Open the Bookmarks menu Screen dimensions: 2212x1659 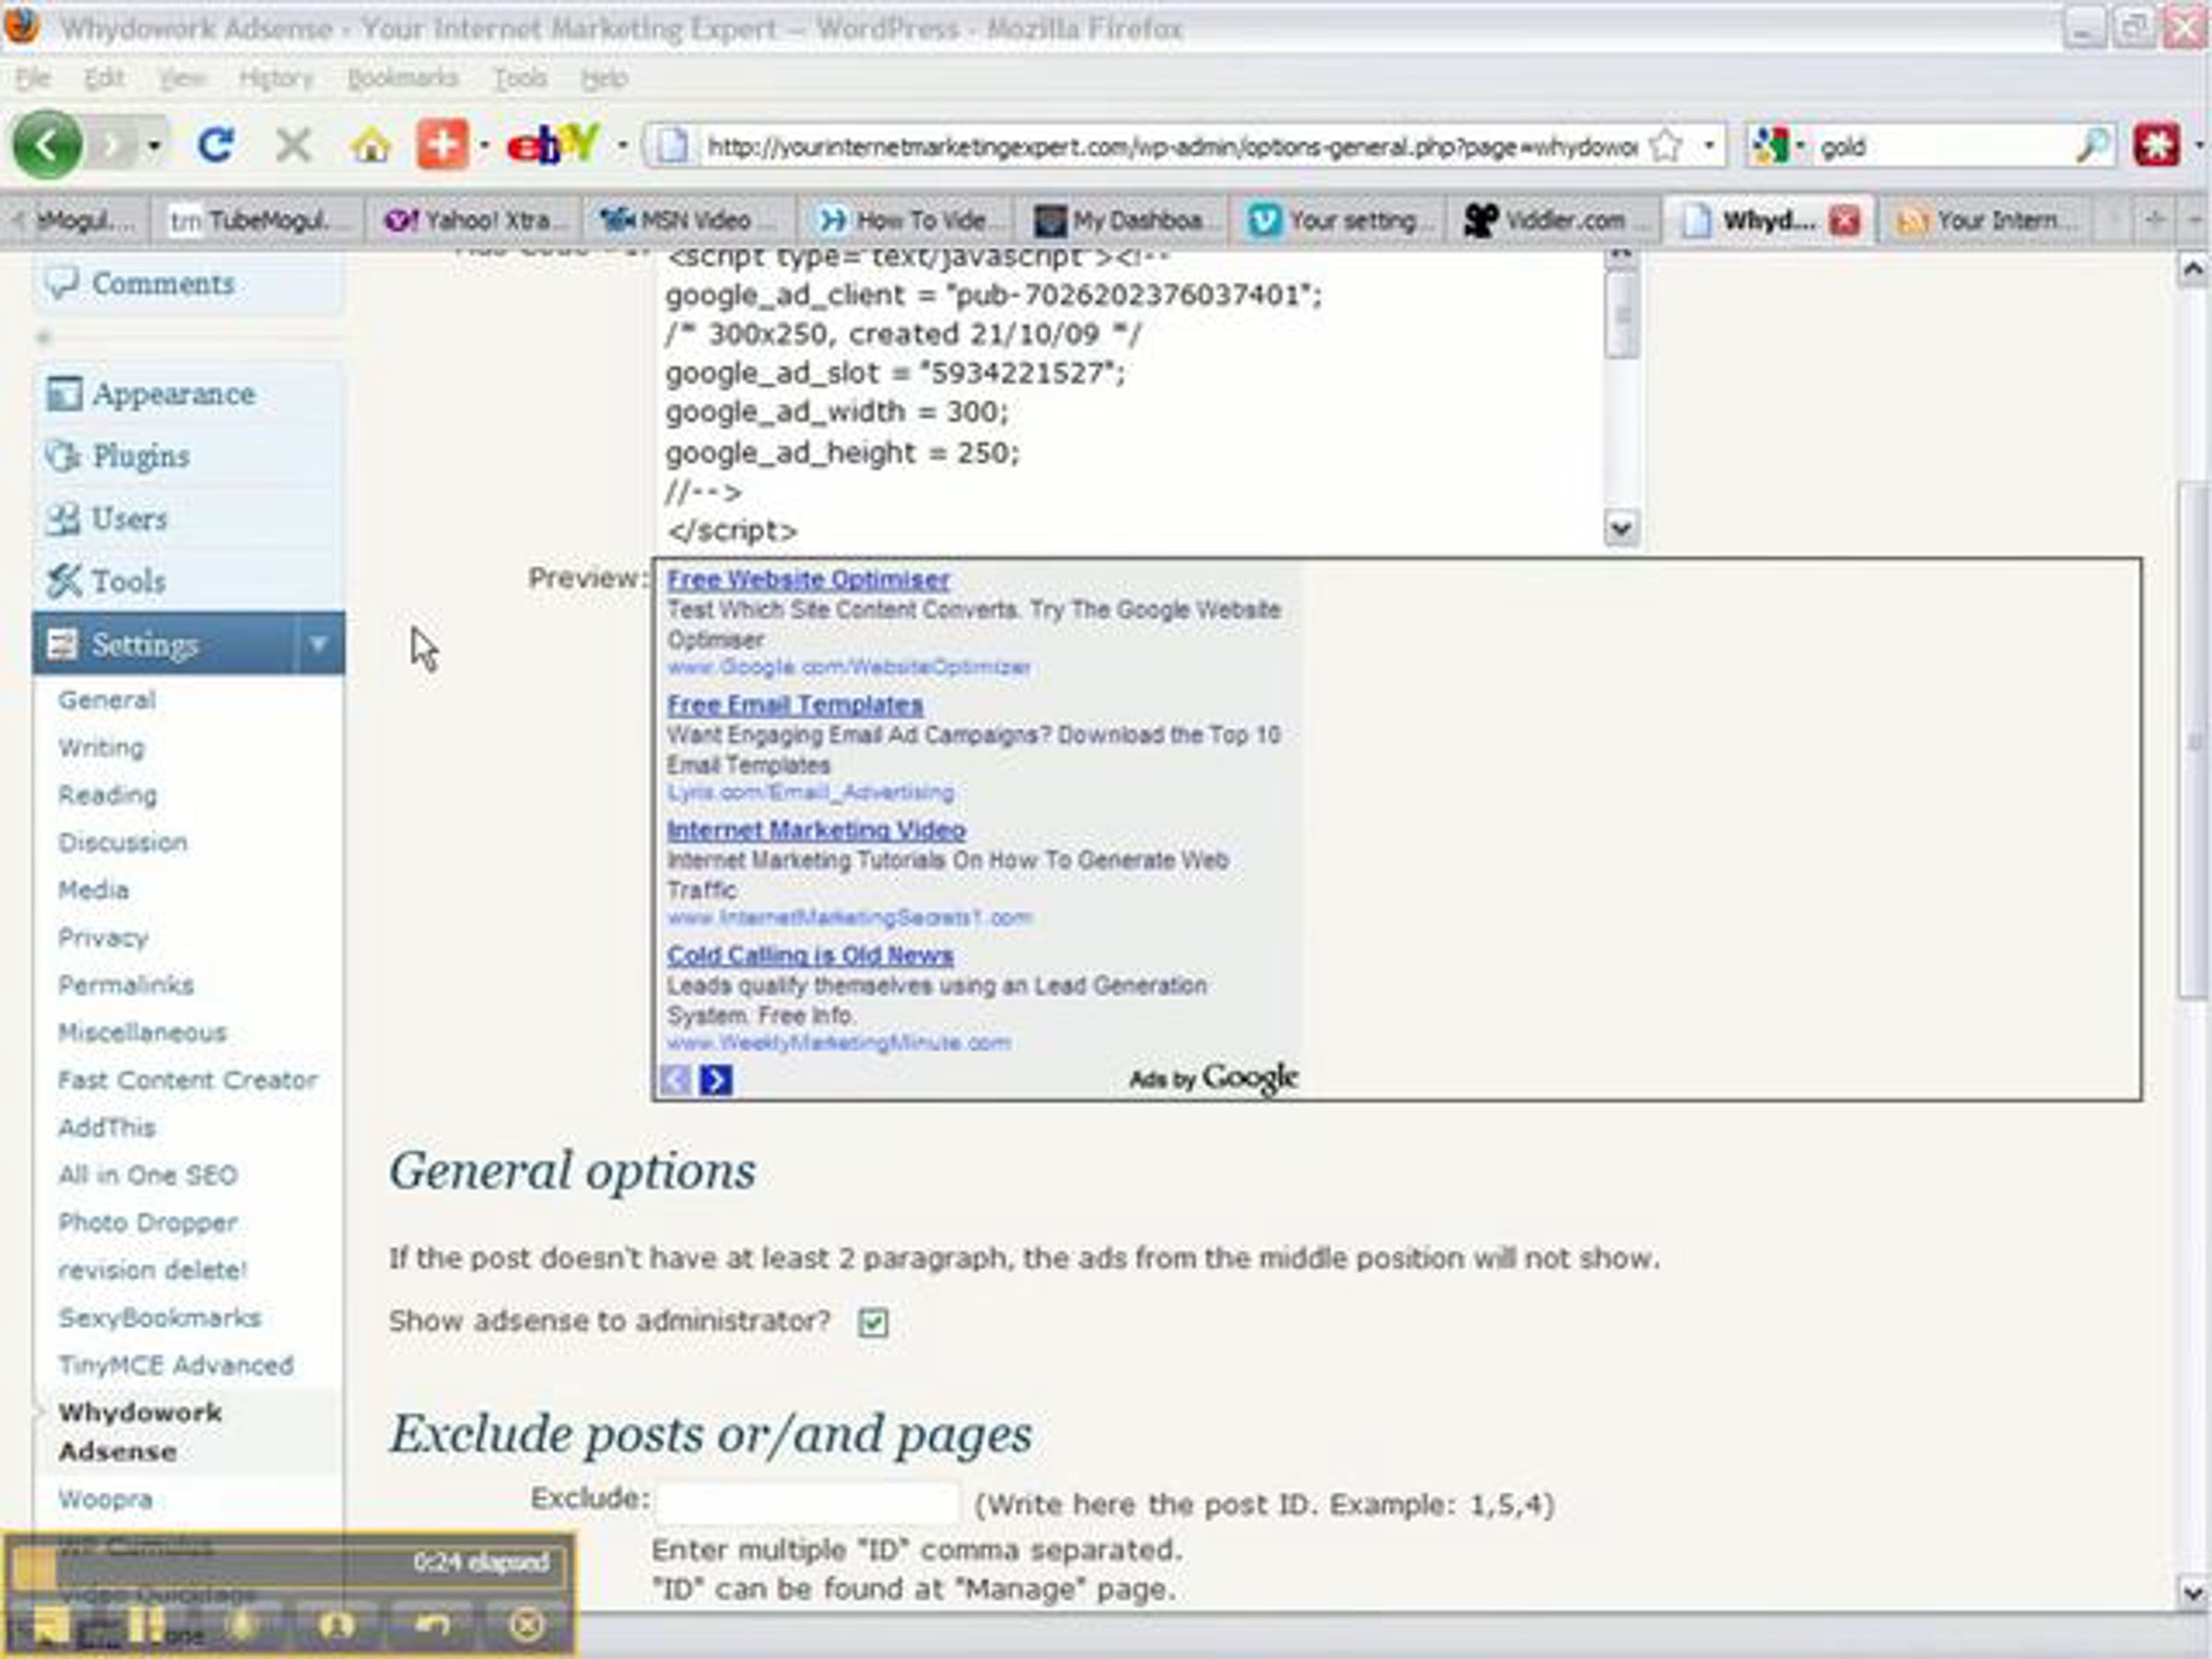click(402, 78)
